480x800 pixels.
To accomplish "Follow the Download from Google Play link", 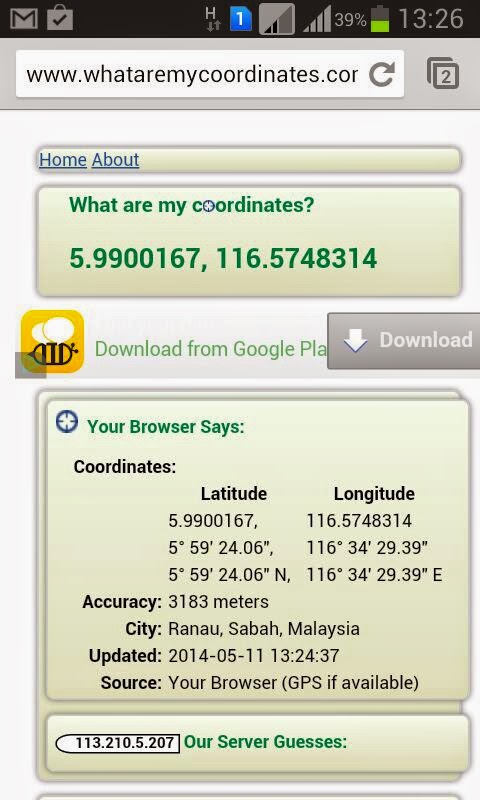I will [211, 349].
